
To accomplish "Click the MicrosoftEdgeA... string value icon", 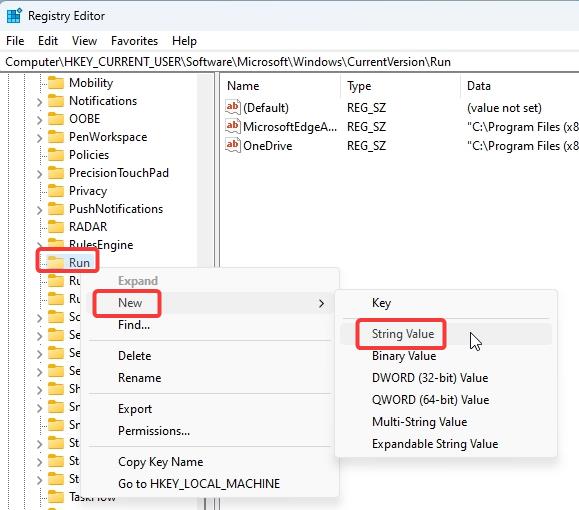I will pos(233,127).
